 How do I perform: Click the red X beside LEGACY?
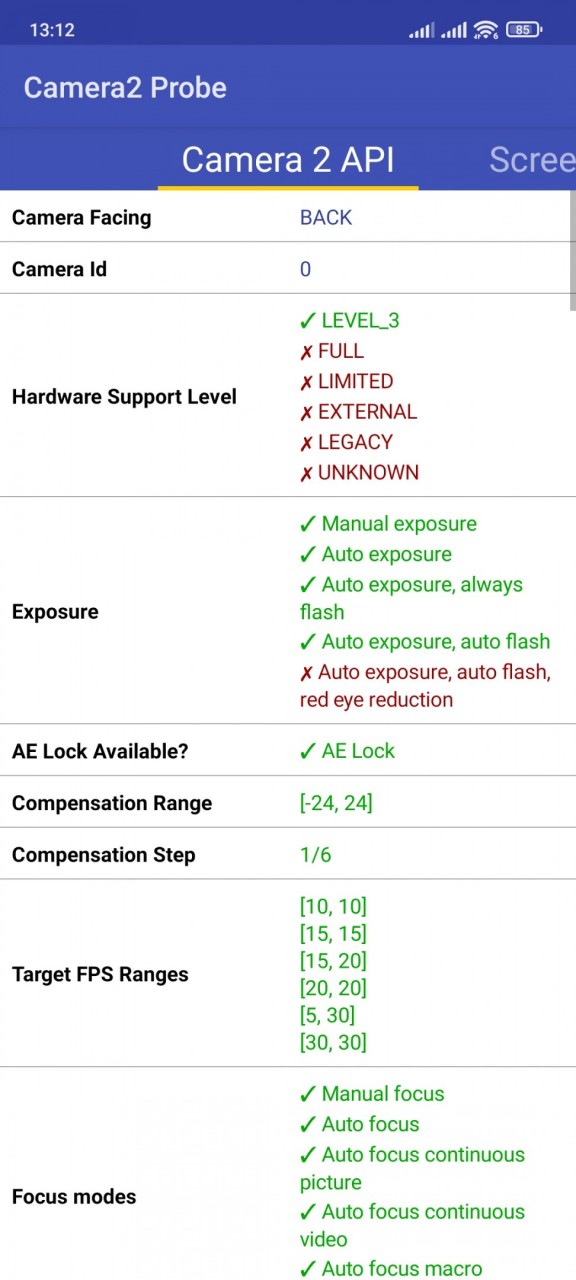click(307, 443)
